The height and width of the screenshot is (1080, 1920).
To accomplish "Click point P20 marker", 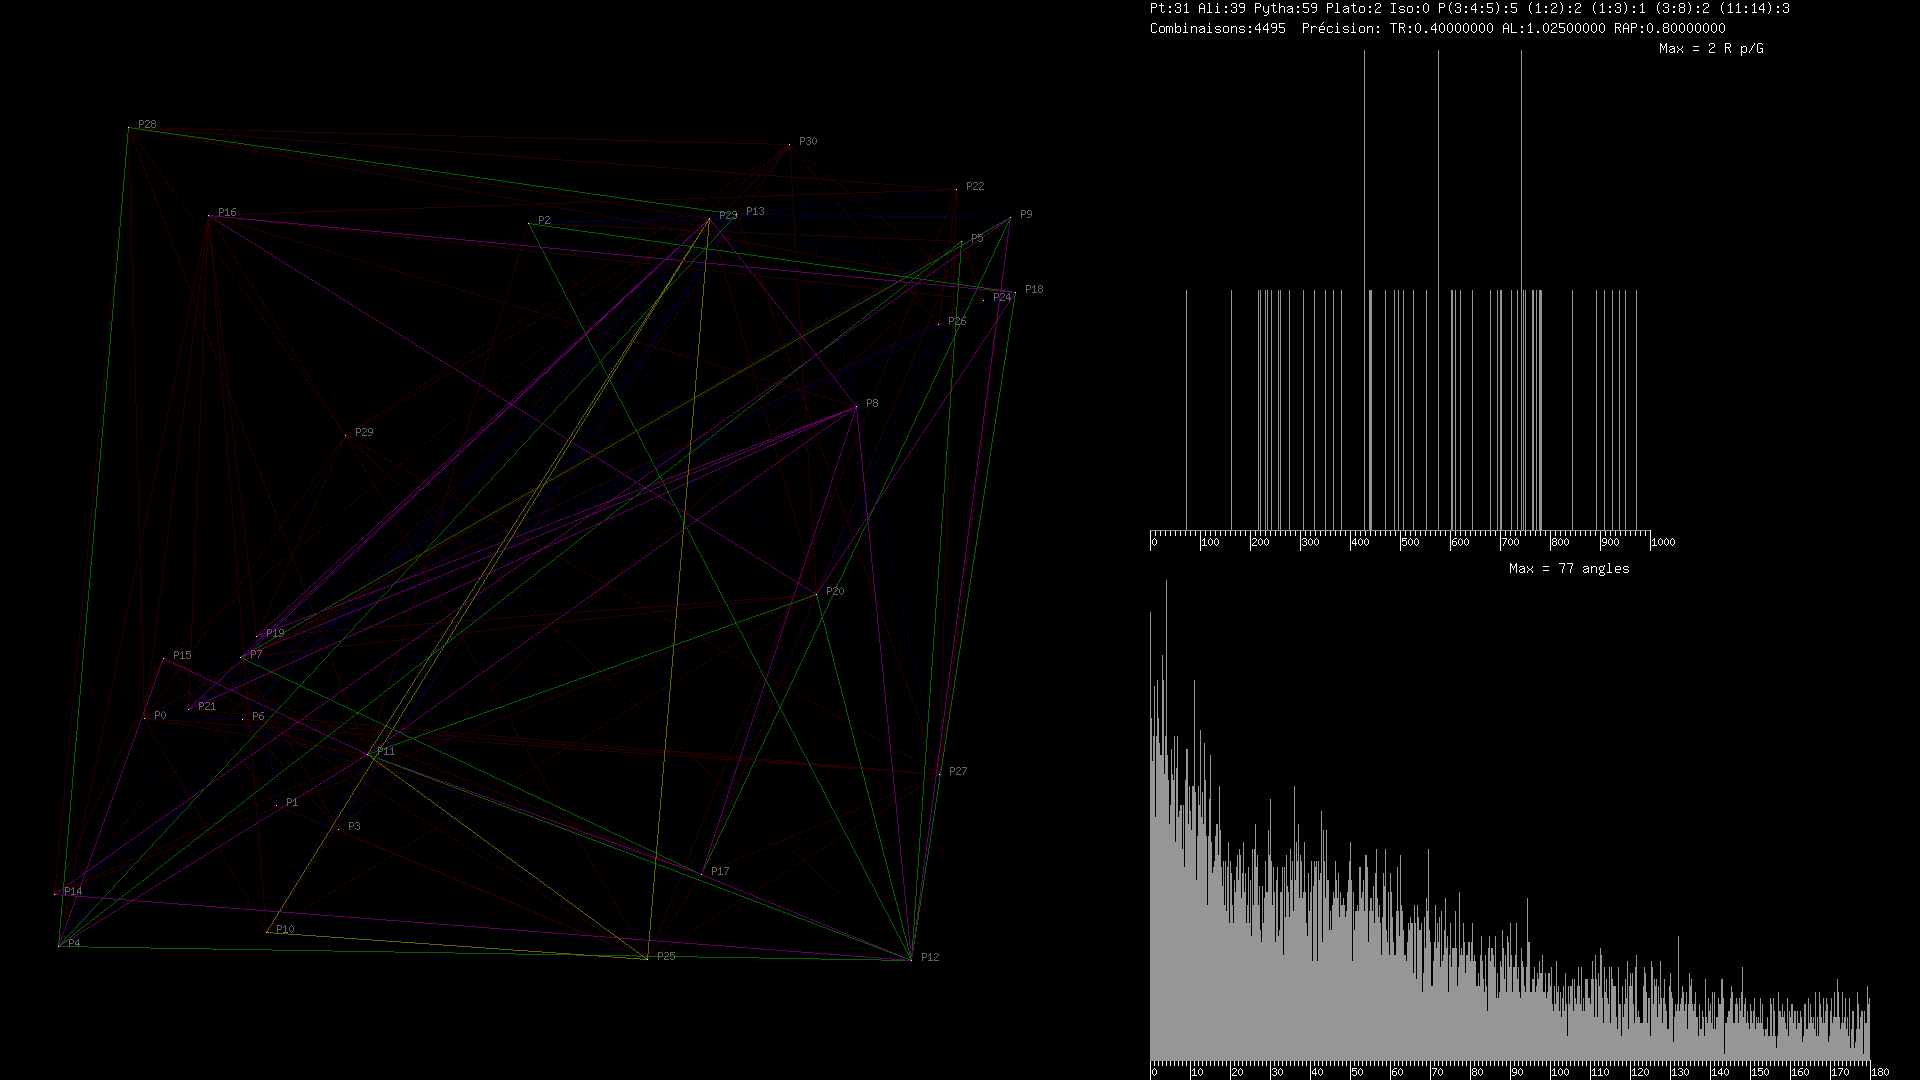I will coord(817,594).
